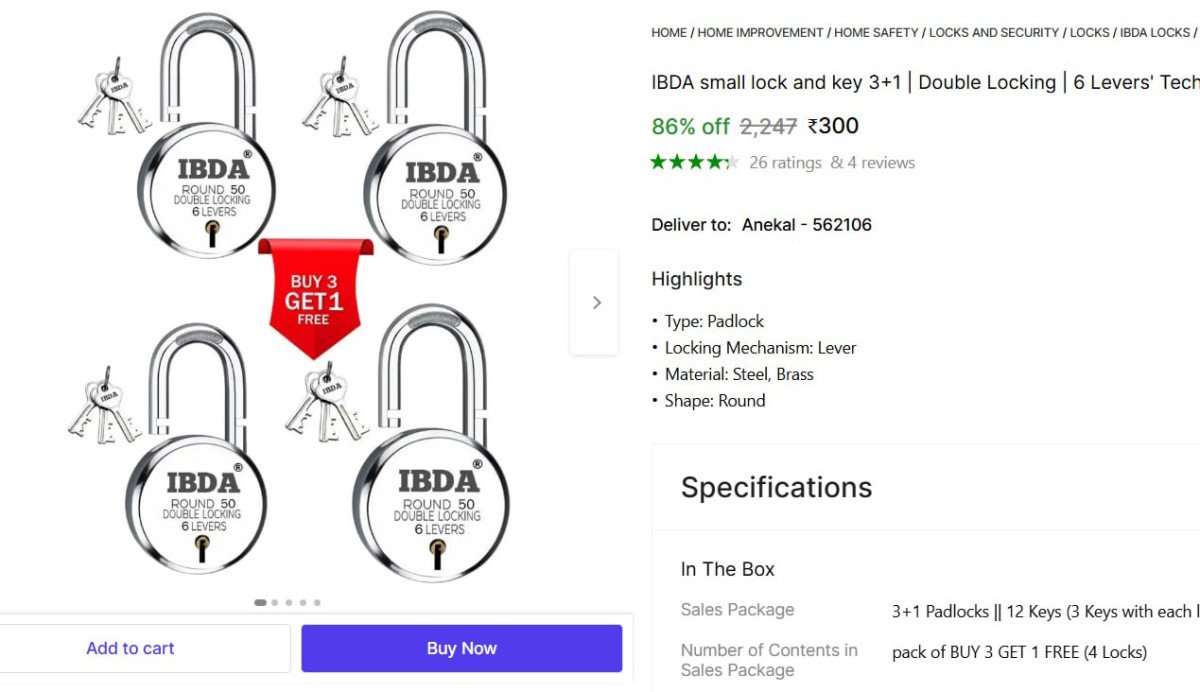1200x692 pixels.
Task: Show the next product image with the chevron arrow
Action: pyautogui.click(x=596, y=302)
